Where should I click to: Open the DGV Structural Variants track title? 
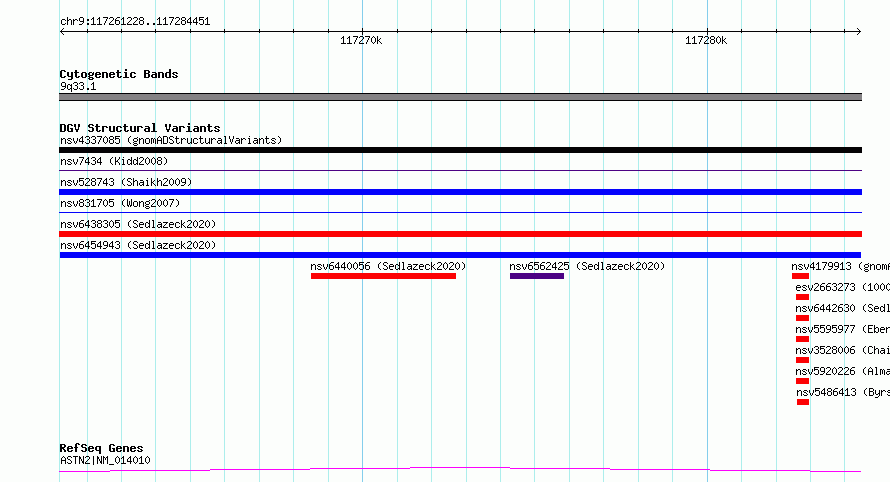tap(140, 128)
